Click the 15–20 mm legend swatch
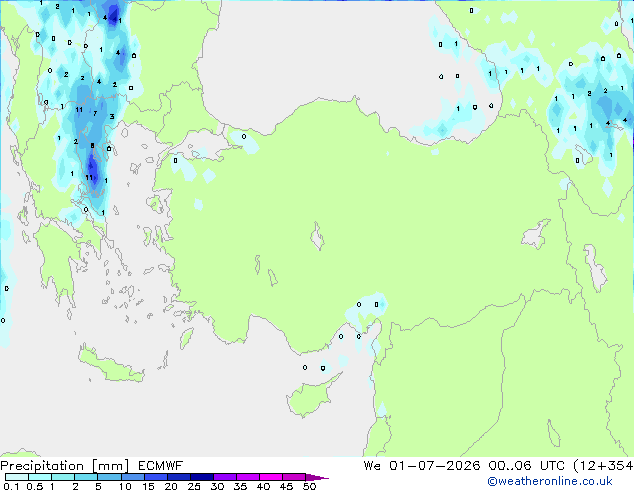This screenshot has width=634, height=490. click(155, 477)
